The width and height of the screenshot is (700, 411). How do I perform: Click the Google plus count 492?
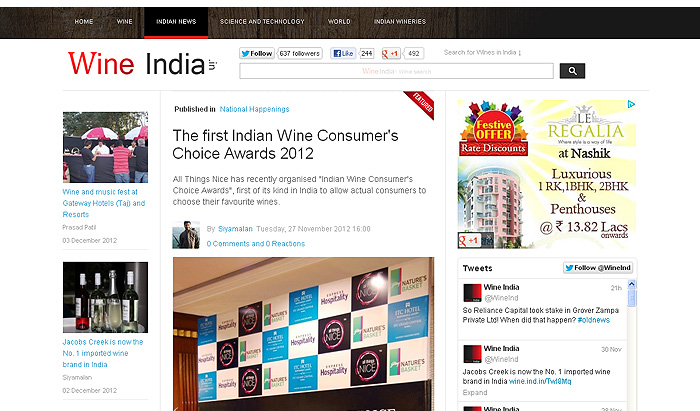point(413,54)
